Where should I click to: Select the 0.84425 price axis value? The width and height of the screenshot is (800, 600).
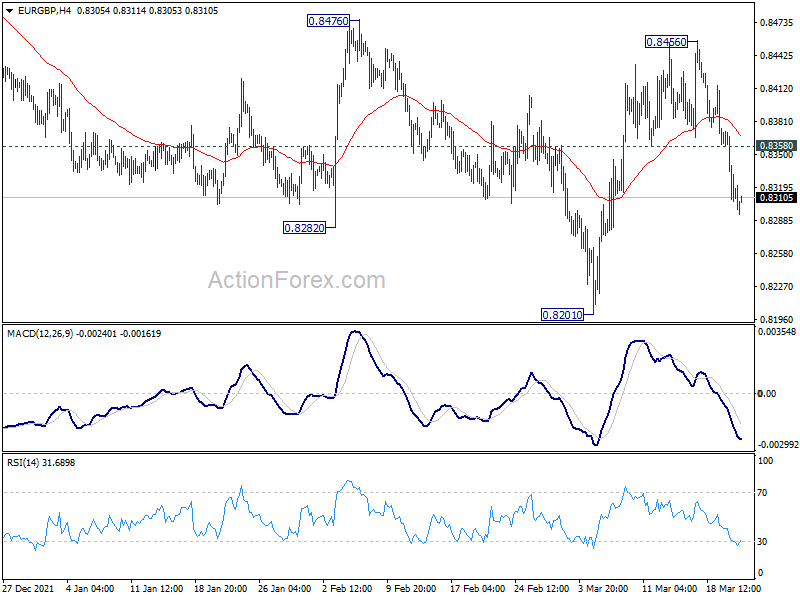(777, 56)
